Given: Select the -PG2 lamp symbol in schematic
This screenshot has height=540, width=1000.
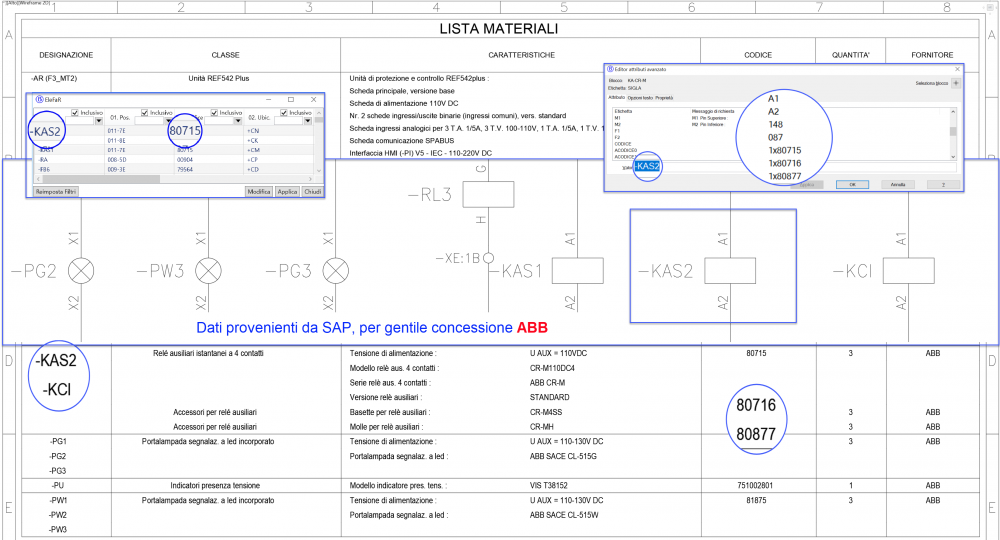Looking at the screenshot, I should pos(81,271).
